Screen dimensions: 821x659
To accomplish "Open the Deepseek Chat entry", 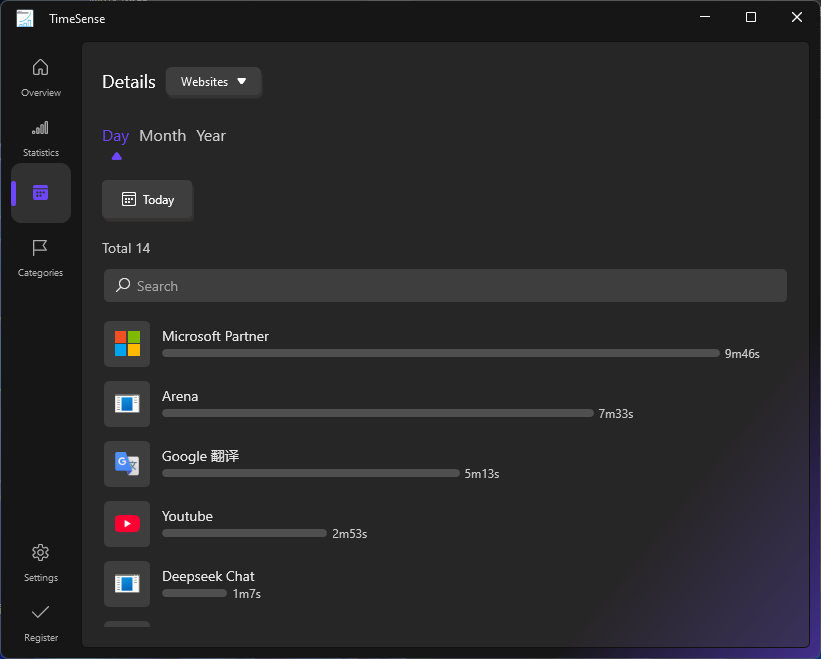I will pyautogui.click(x=445, y=584).
